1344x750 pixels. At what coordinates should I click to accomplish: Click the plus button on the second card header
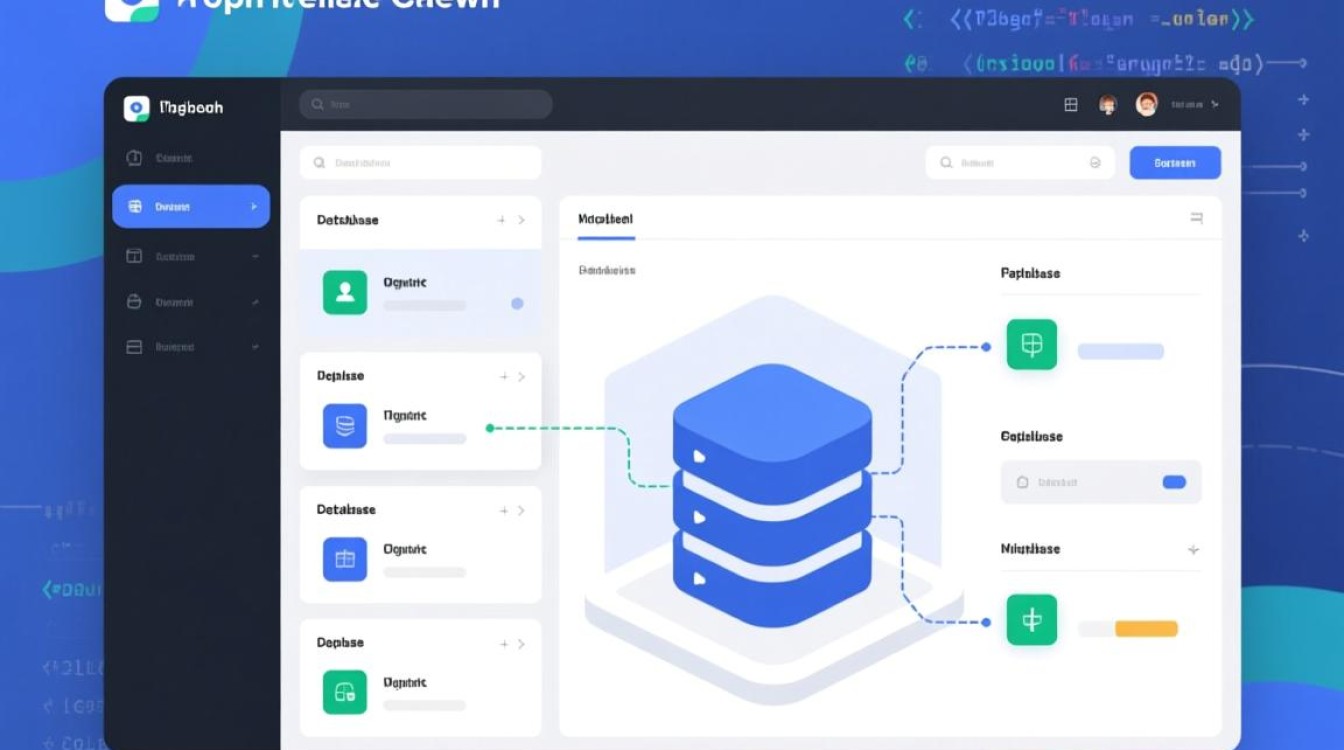pyautogui.click(x=502, y=377)
